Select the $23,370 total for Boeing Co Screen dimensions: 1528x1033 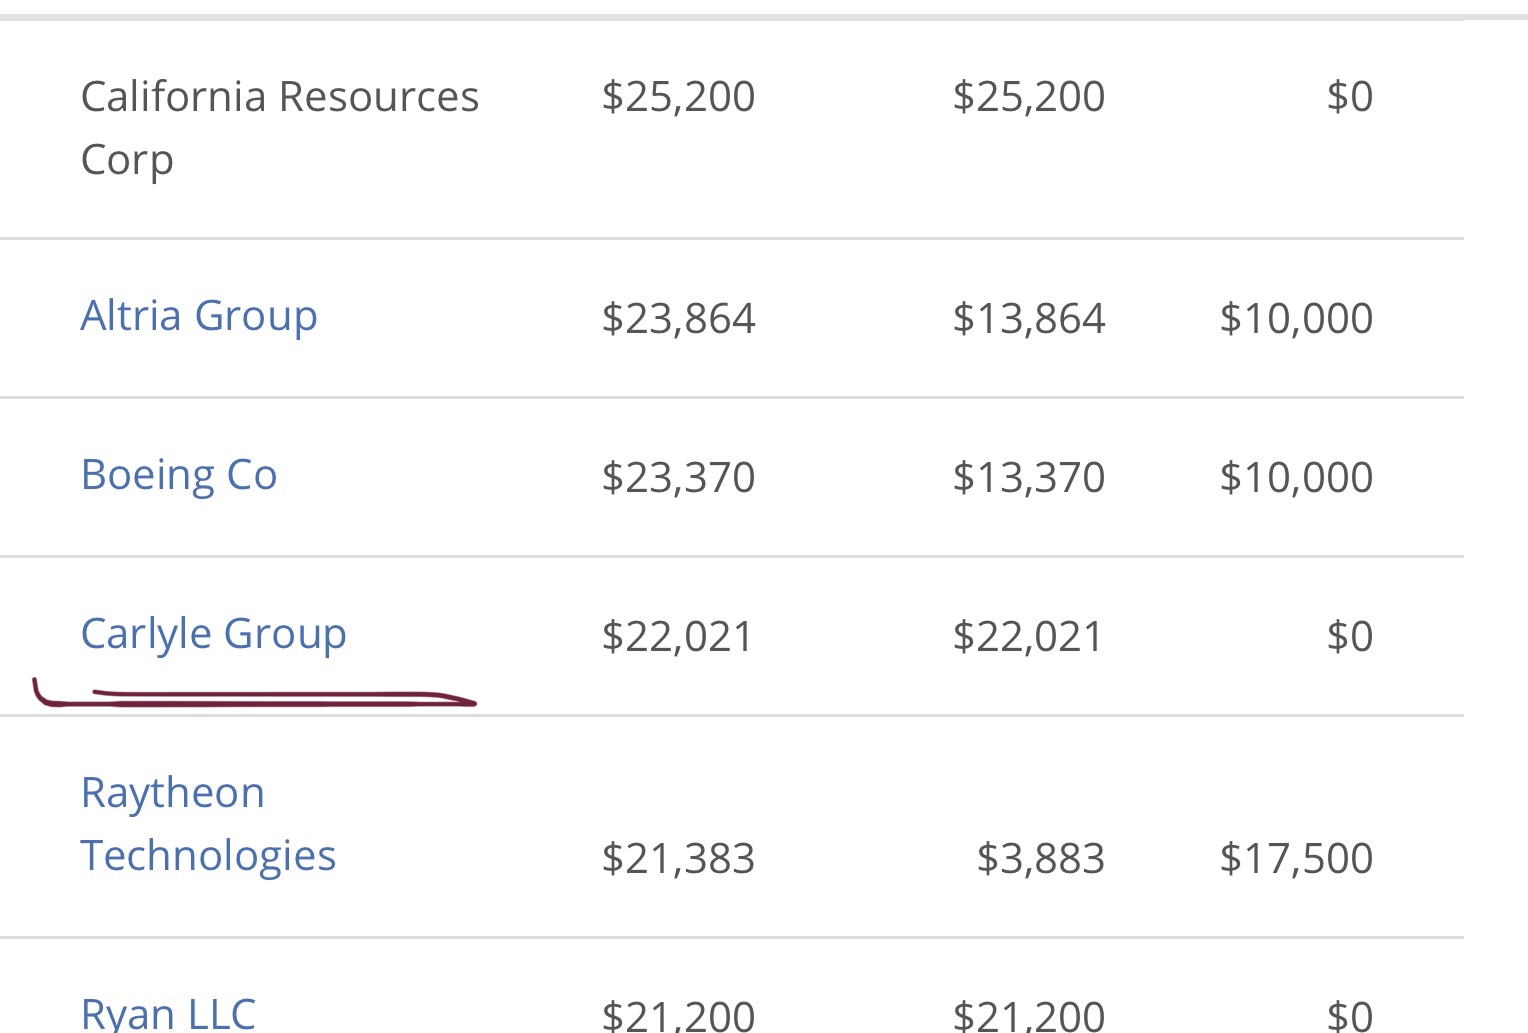click(x=678, y=478)
